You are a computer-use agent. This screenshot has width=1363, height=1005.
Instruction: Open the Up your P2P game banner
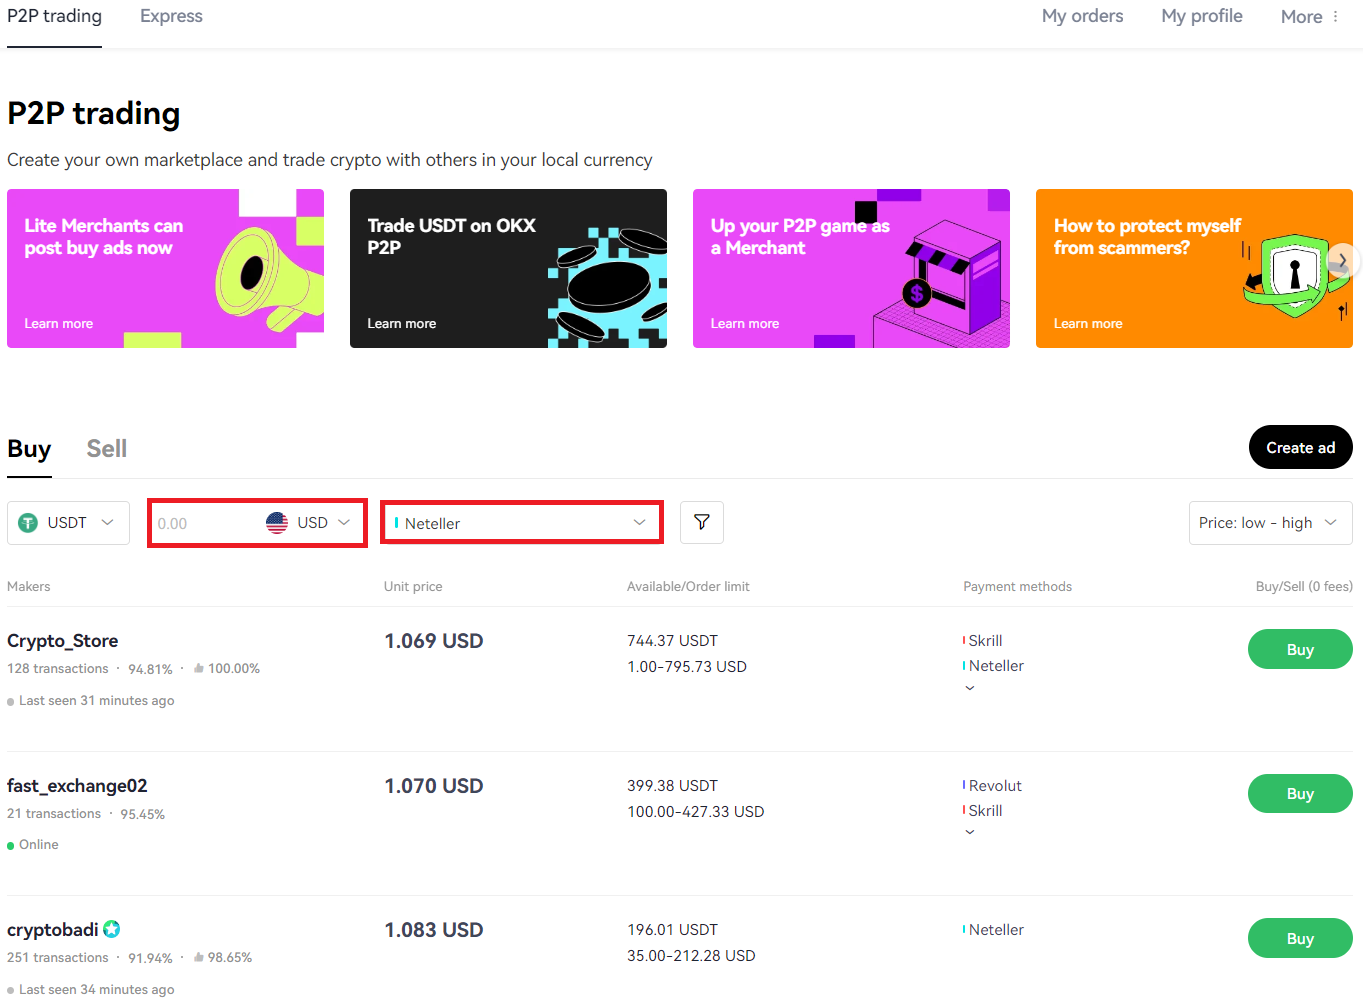point(851,268)
